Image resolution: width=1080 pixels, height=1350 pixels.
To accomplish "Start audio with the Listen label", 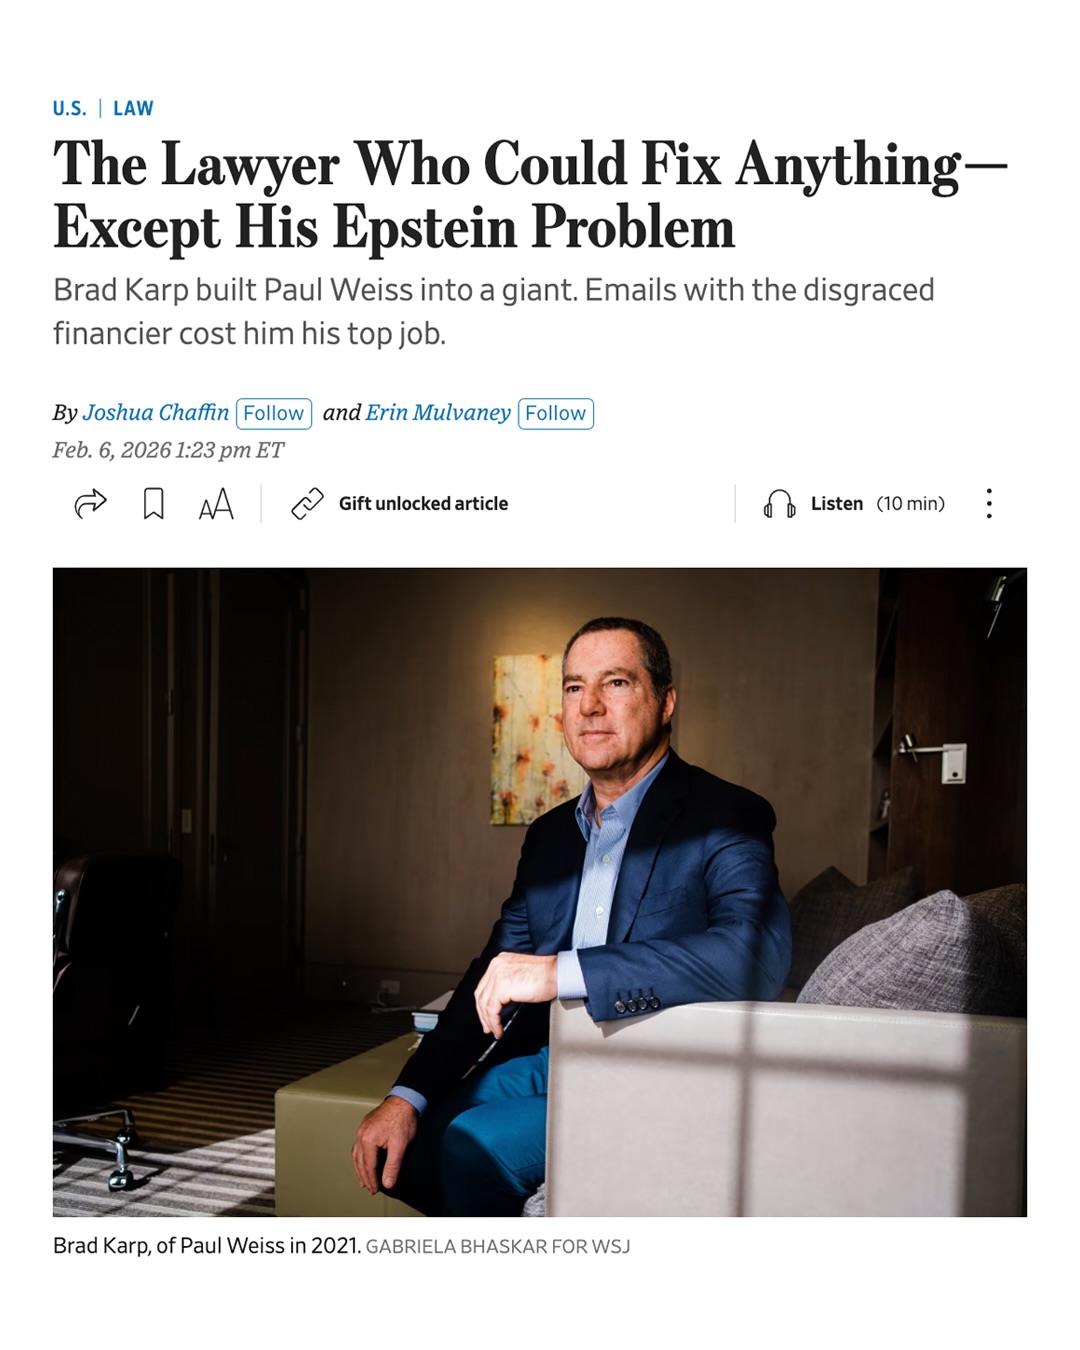I will pyautogui.click(x=837, y=503).
